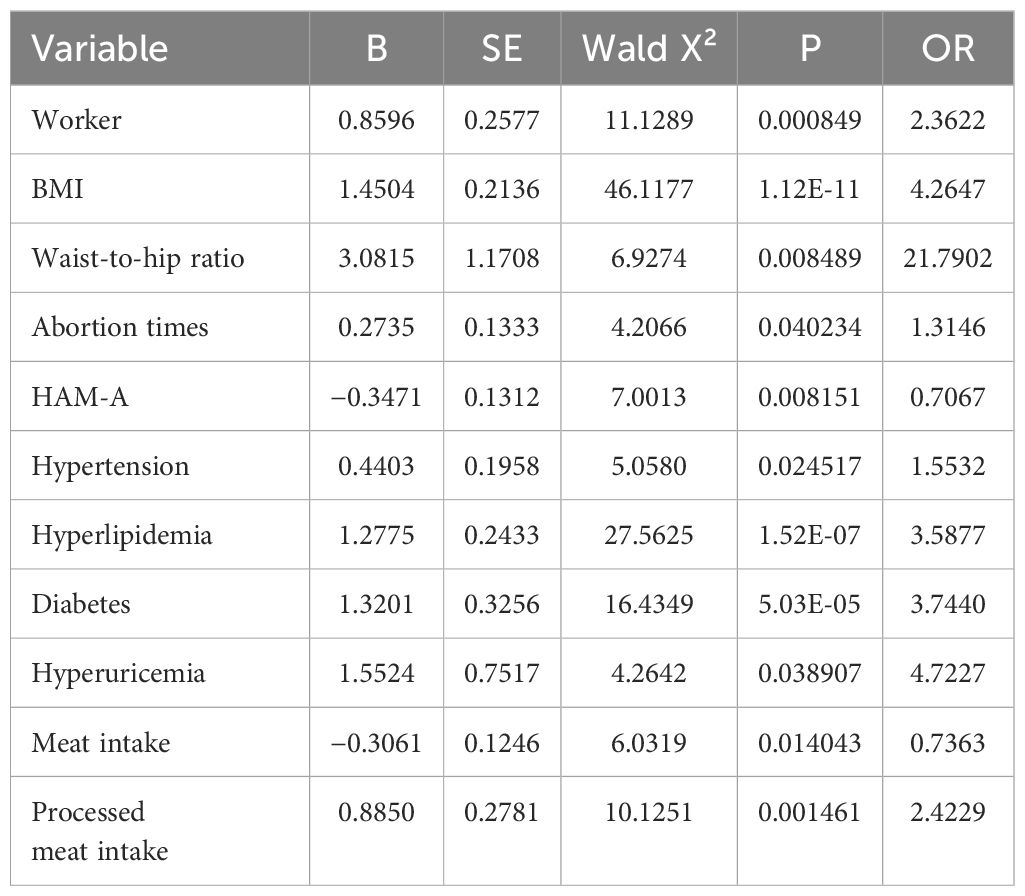The height and width of the screenshot is (896, 1025).
Task: Click the HAM-A row label
Action: (x=80, y=397)
